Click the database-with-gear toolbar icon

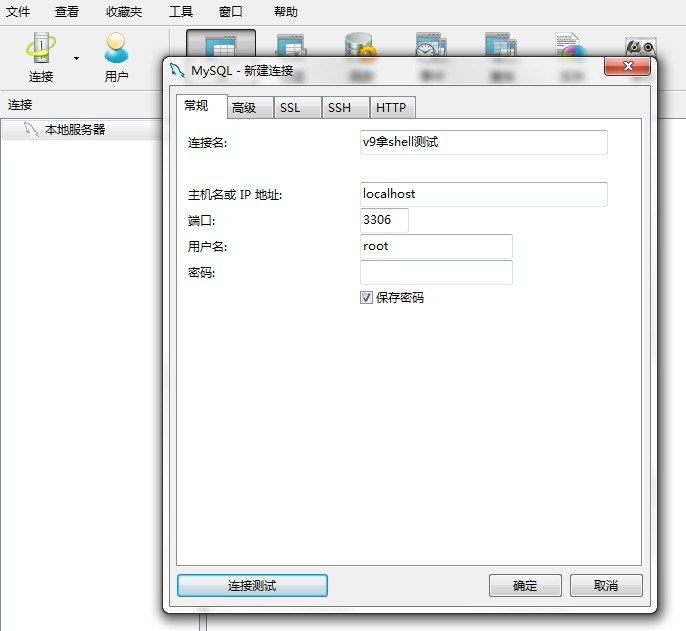pos(360,45)
